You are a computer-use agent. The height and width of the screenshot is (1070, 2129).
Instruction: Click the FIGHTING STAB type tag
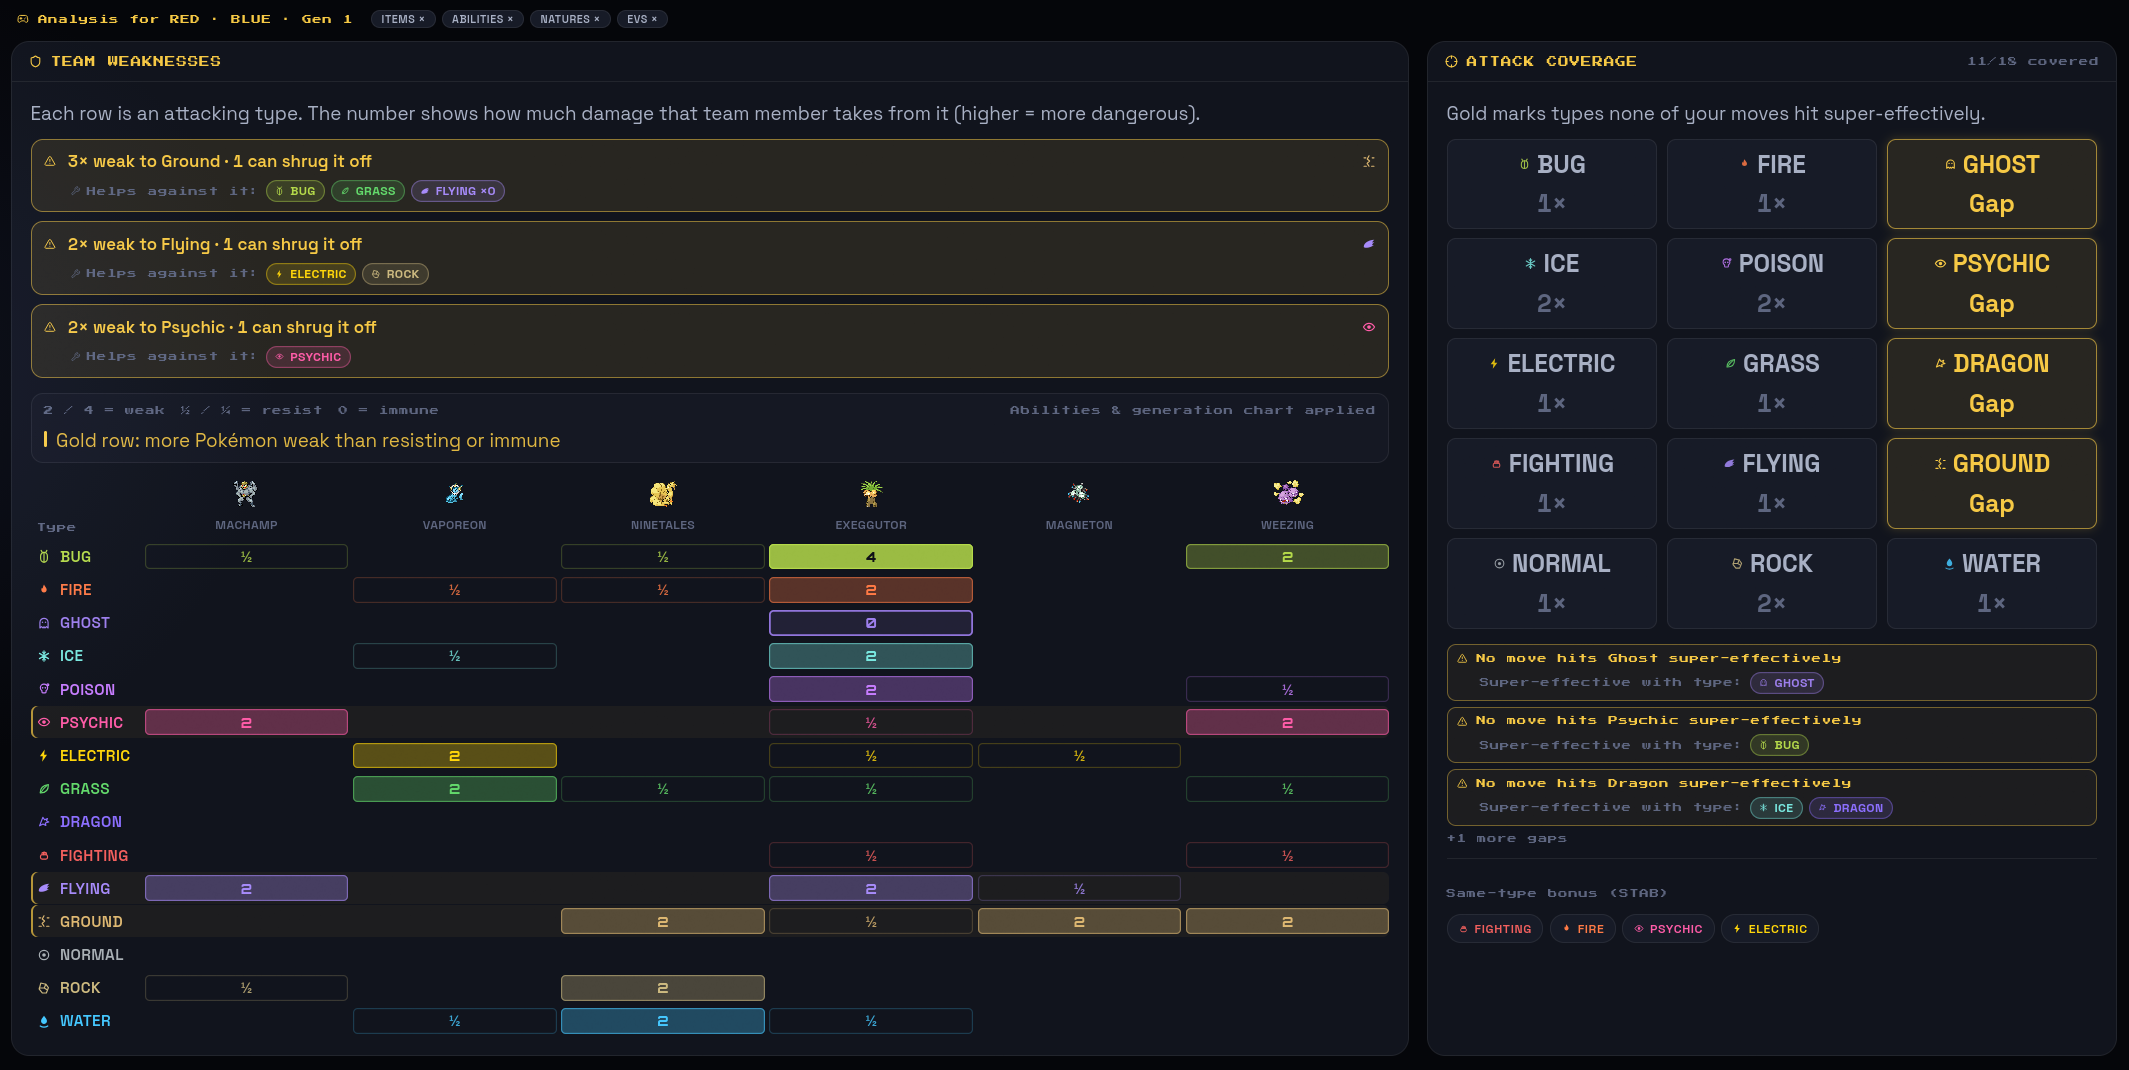pyautogui.click(x=1496, y=929)
